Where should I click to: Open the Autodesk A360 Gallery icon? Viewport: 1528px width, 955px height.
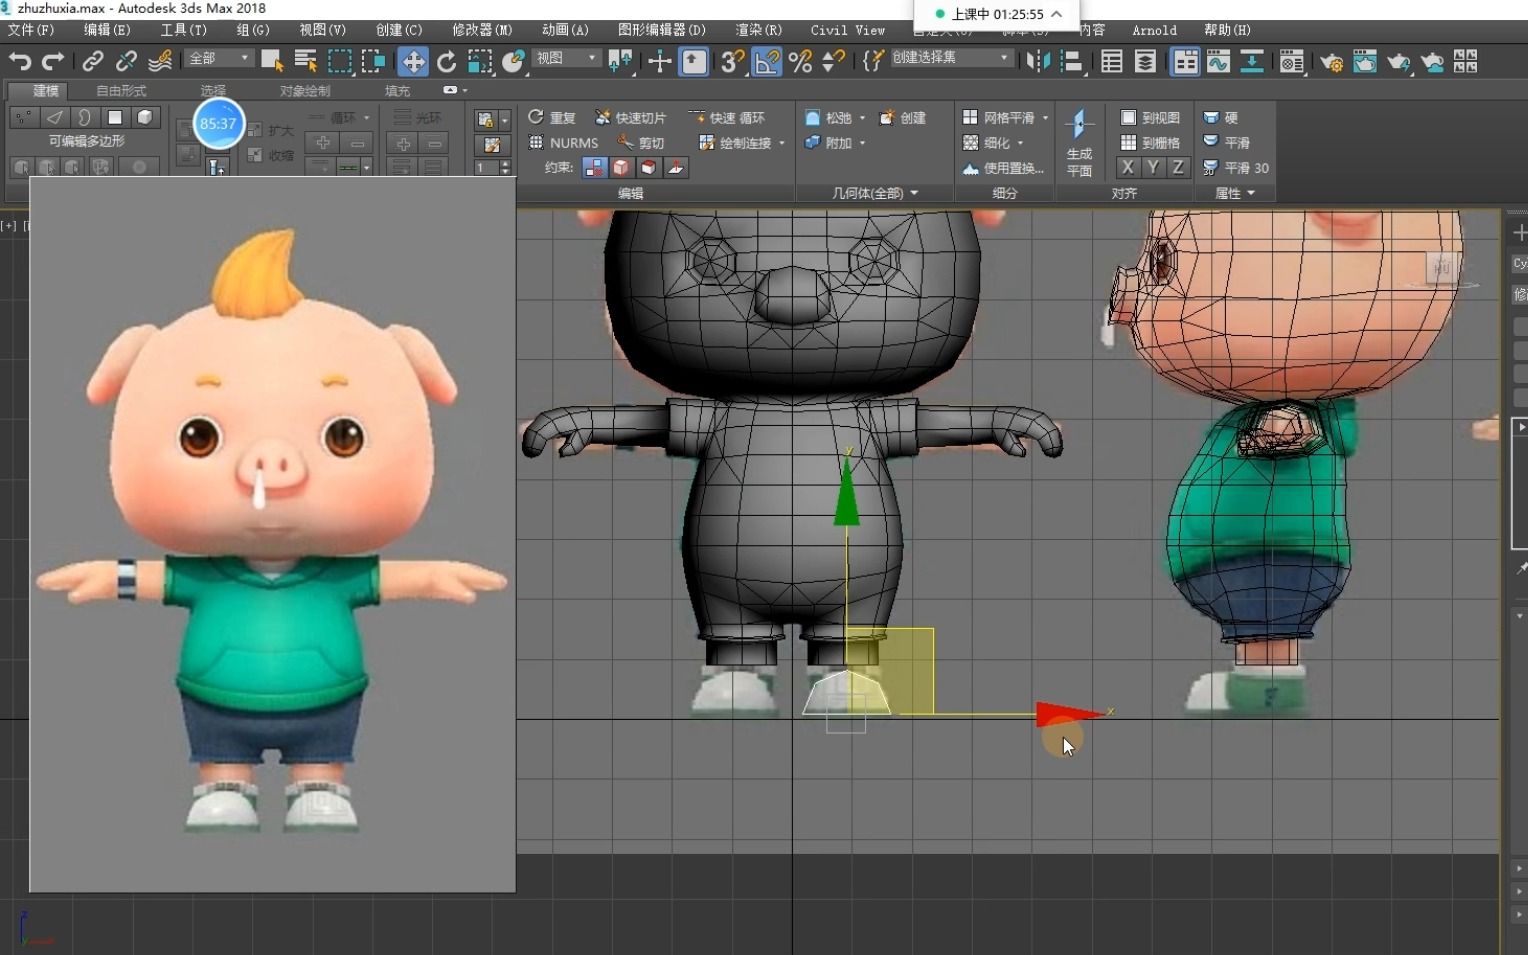(x=1466, y=62)
